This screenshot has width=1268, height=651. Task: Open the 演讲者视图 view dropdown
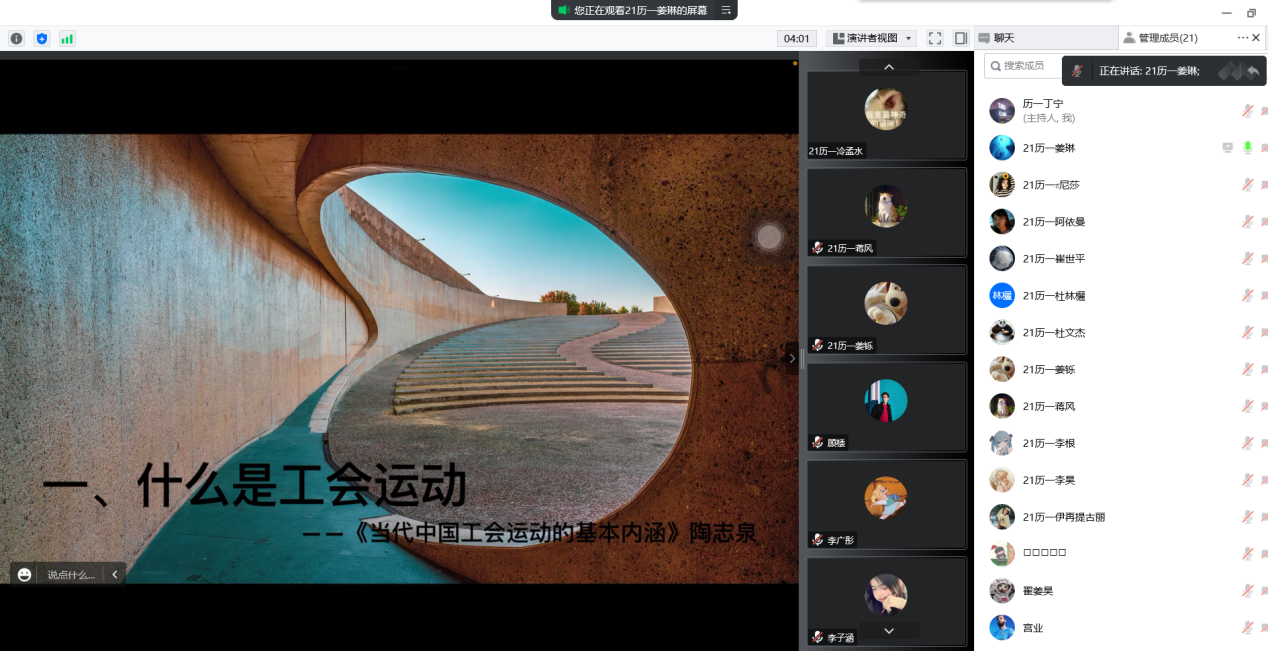point(872,38)
